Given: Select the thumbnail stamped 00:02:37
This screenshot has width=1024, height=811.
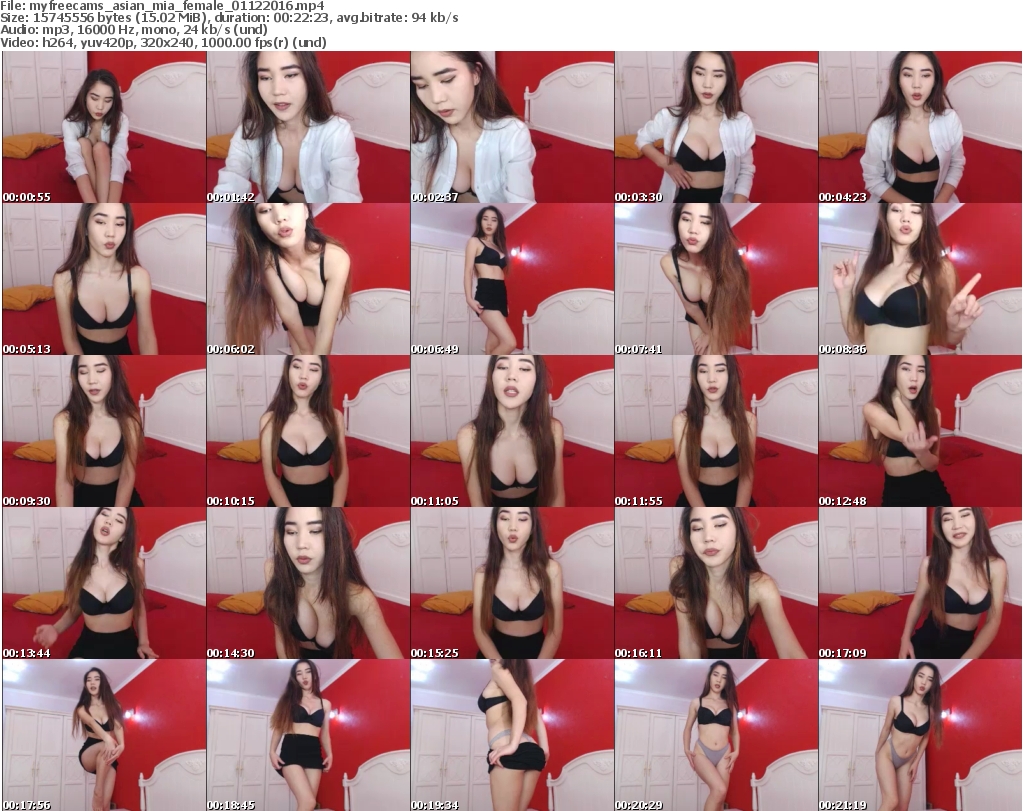Looking at the screenshot, I should point(512,127).
